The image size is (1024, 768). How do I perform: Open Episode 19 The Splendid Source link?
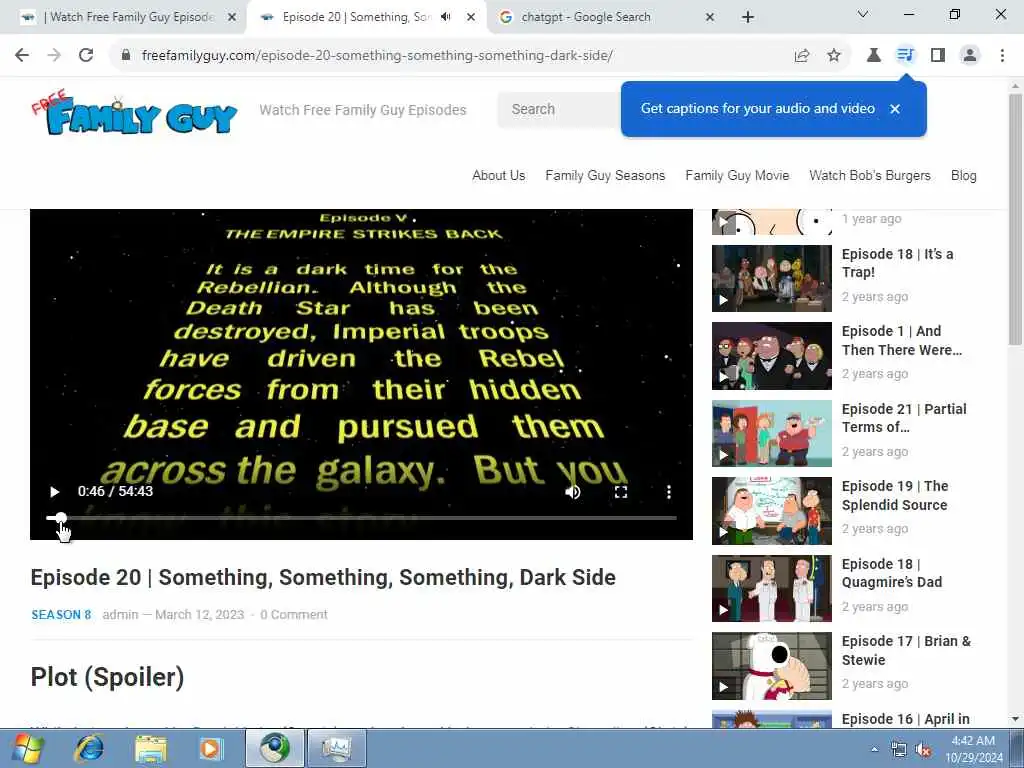(x=895, y=495)
